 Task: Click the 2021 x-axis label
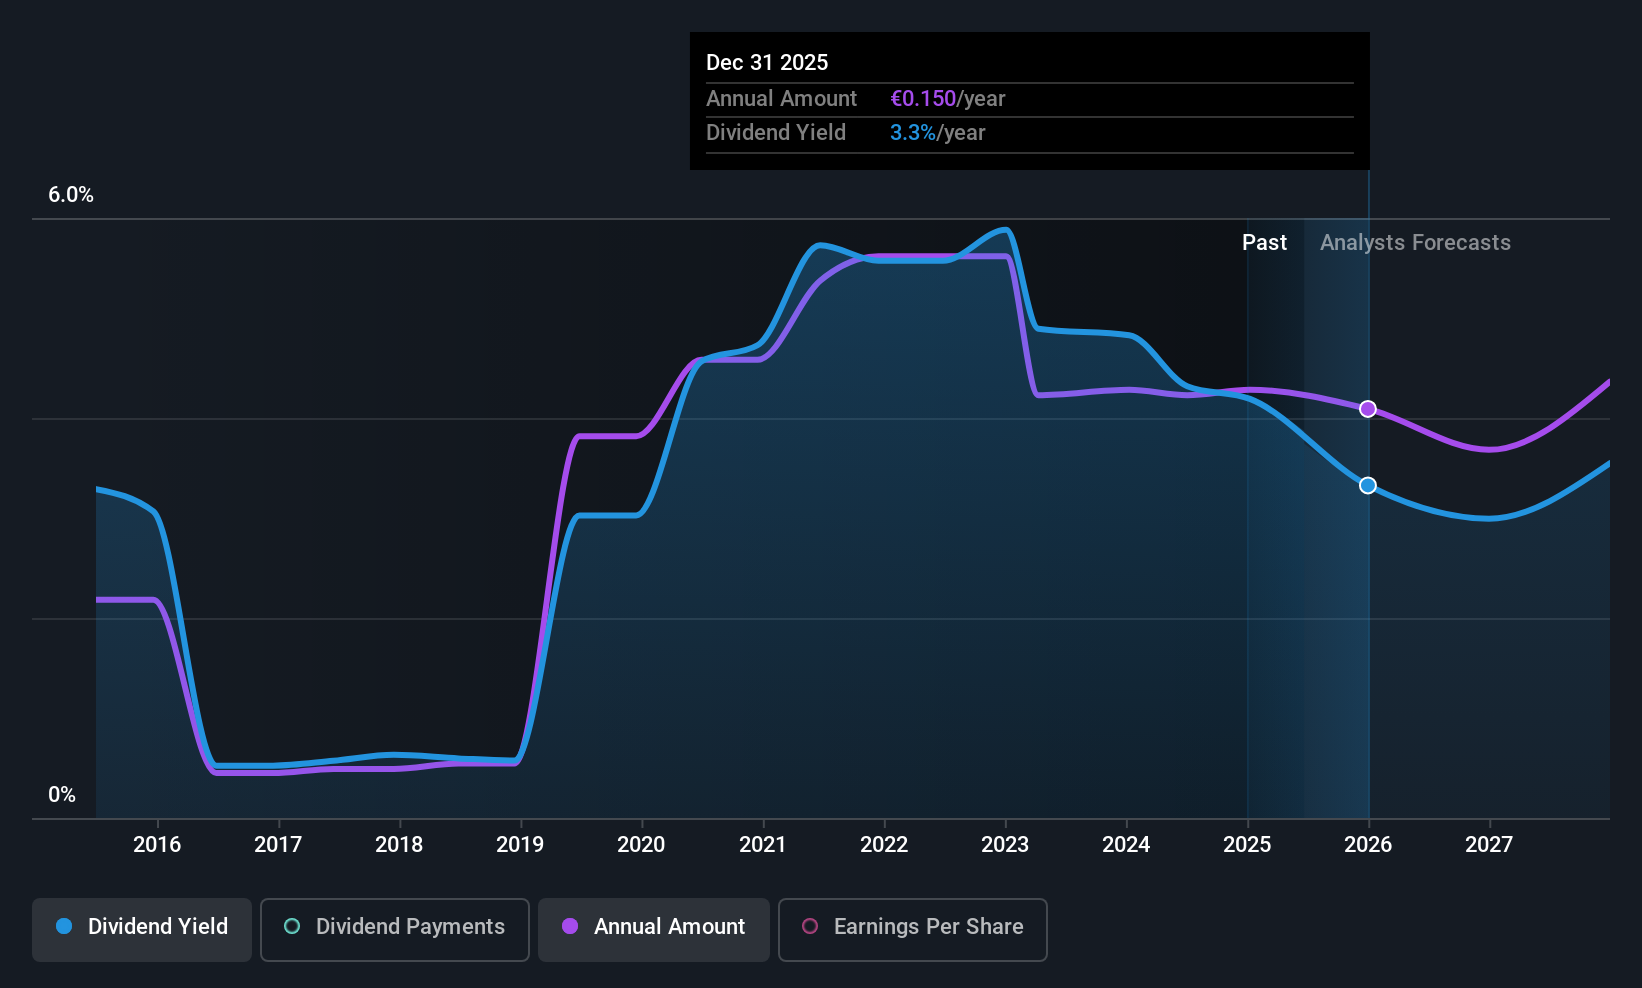click(763, 845)
